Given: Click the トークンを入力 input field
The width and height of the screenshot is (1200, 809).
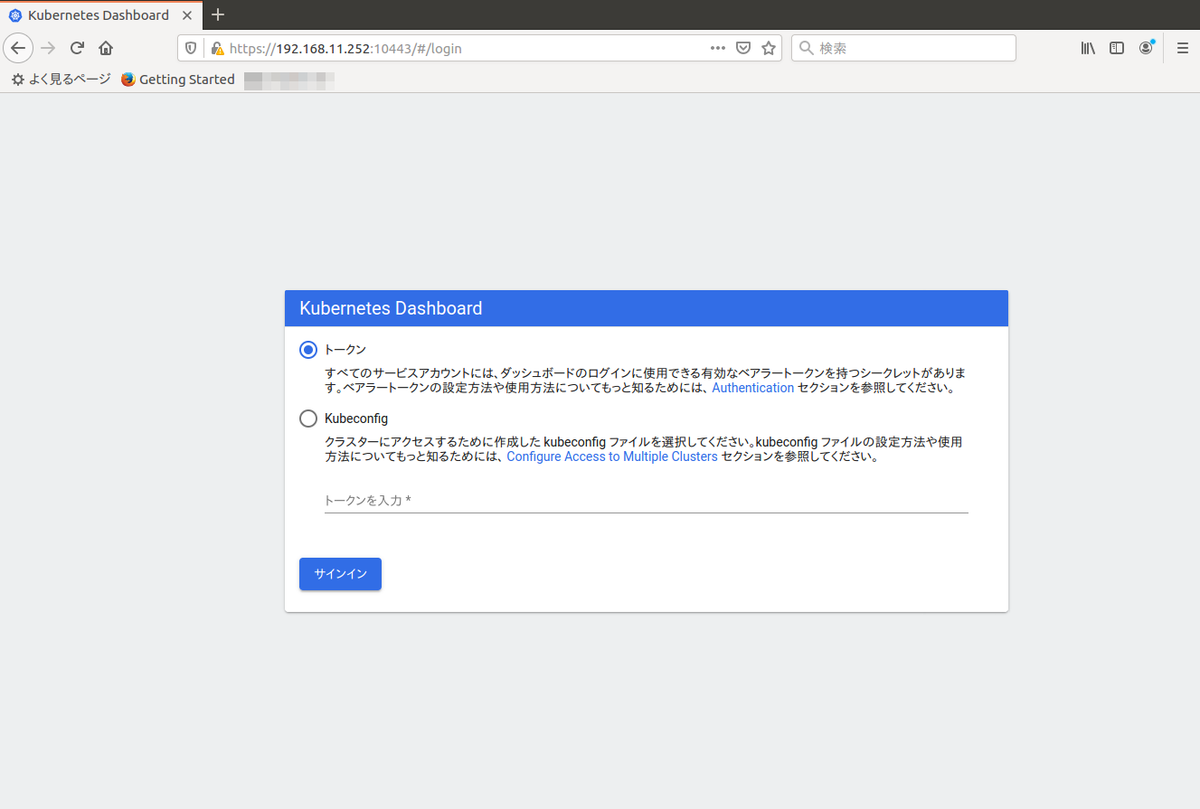Looking at the screenshot, I should (x=646, y=499).
